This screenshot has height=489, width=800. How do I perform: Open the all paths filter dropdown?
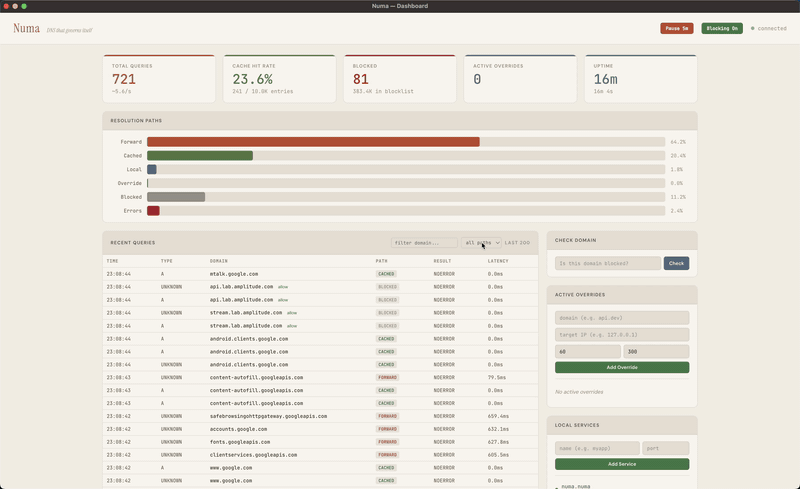click(x=482, y=243)
